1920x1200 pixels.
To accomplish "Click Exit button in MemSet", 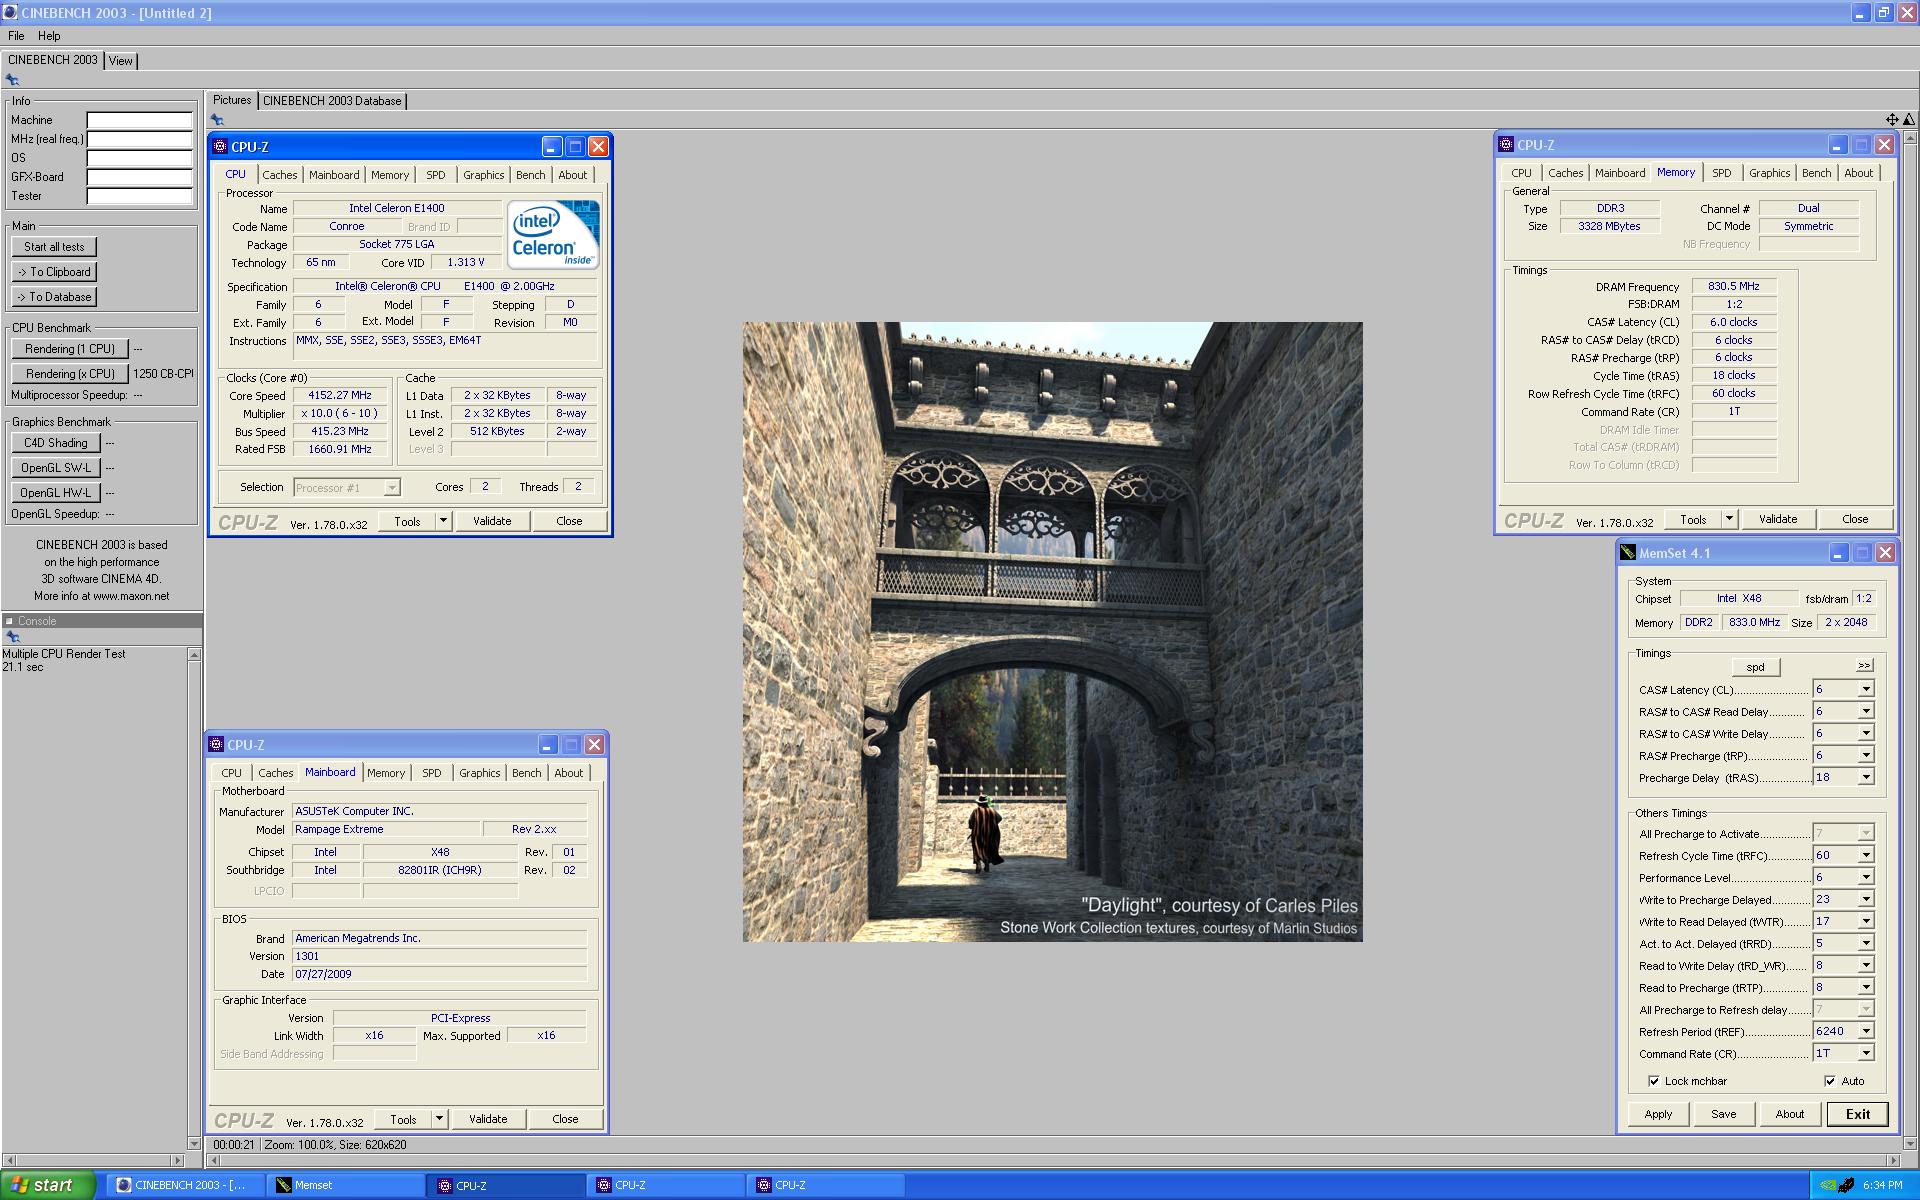I will pyautogui.click(x=1858, y=1114).
